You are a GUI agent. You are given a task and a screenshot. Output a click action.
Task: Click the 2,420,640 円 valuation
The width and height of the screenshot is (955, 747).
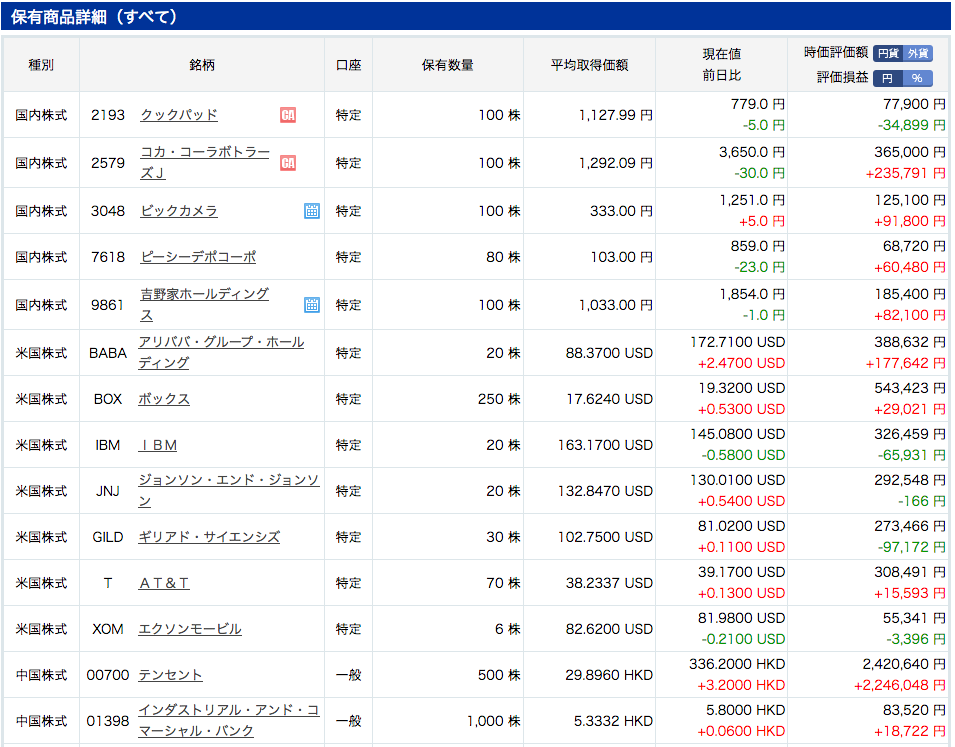(904, 664)
